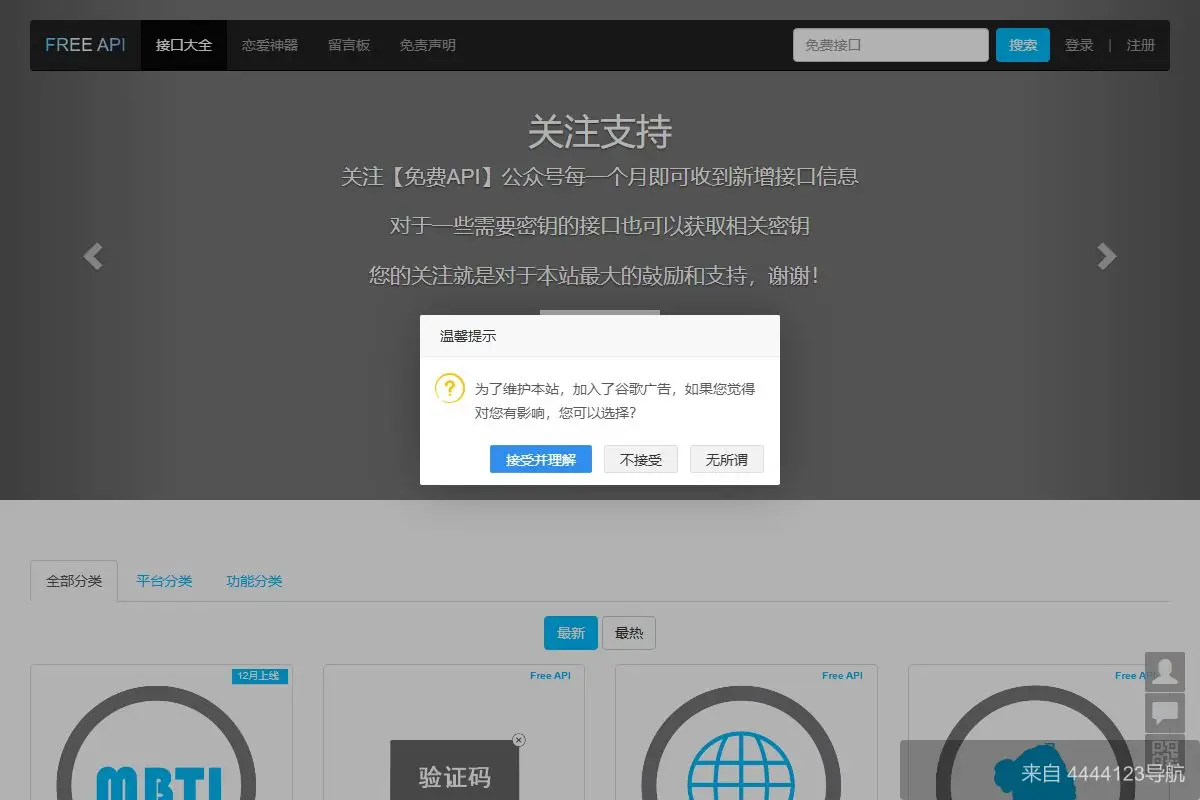Keep sorting on 最新
1200x800 pixels.
[570, 633]
